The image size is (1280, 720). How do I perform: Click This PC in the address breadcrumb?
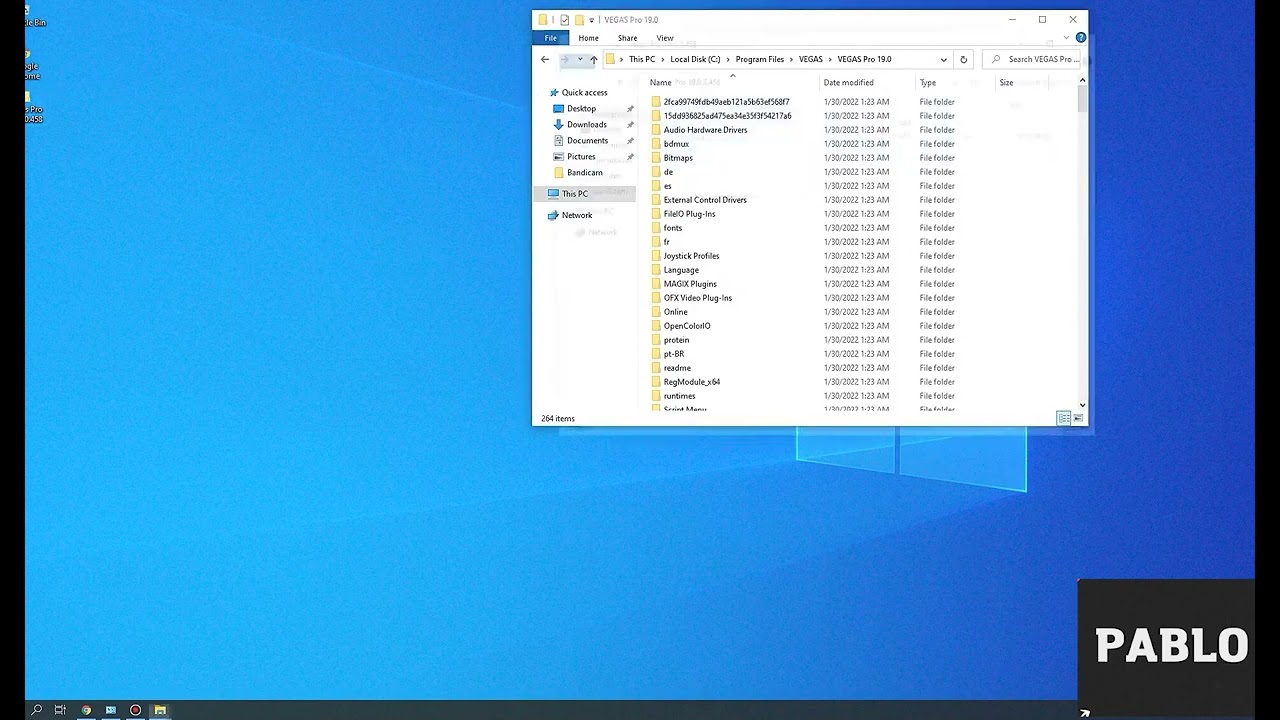[642, 59]
